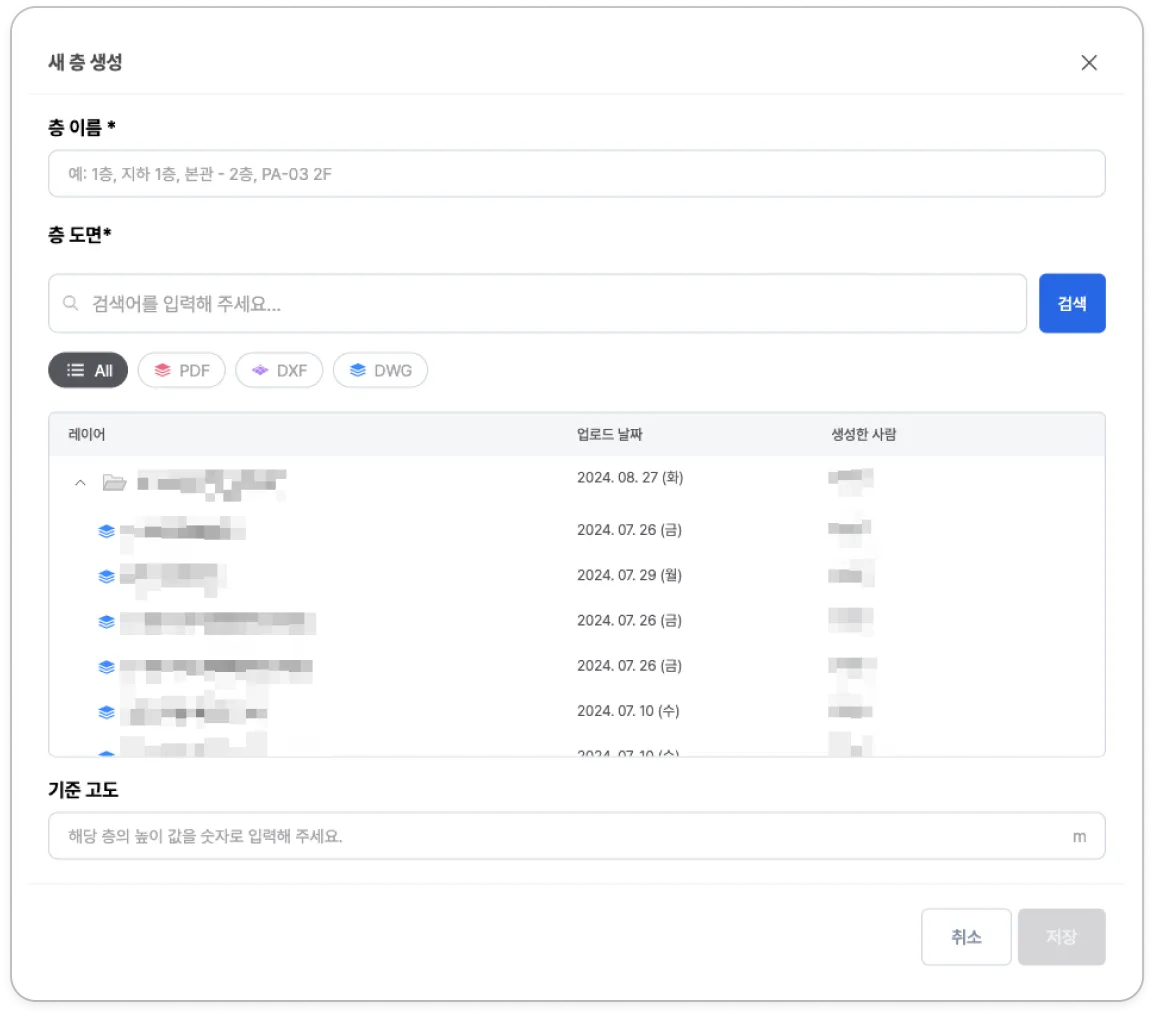Select layer icon in 2024. 07. 10 (수) row
Image resolution: width=1155 pixels, height=1016 pixels.
click(x=106, y=712)
